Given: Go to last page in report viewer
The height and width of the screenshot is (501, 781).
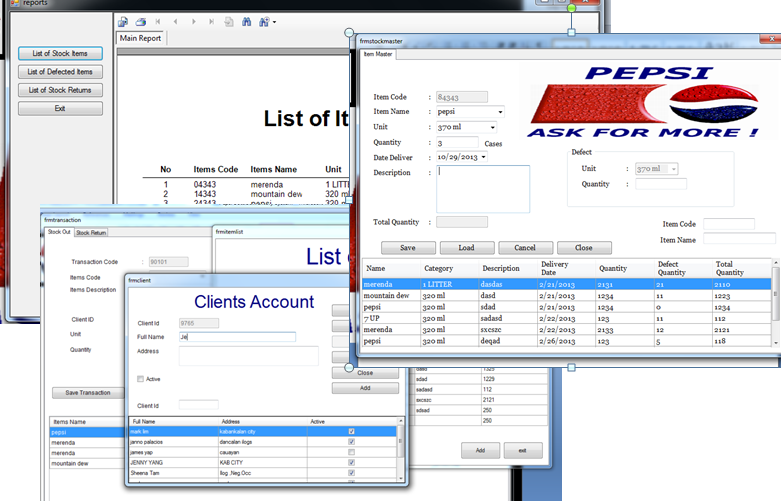Looking at the screenshot, I should click(x=211, y=22).
